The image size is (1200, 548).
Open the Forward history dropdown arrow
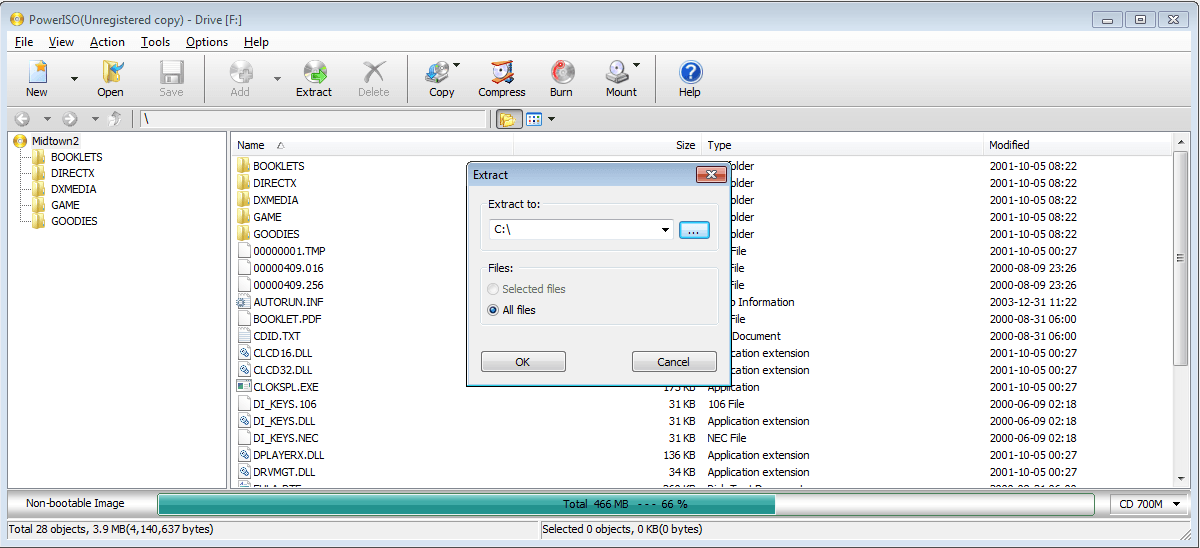93,119
